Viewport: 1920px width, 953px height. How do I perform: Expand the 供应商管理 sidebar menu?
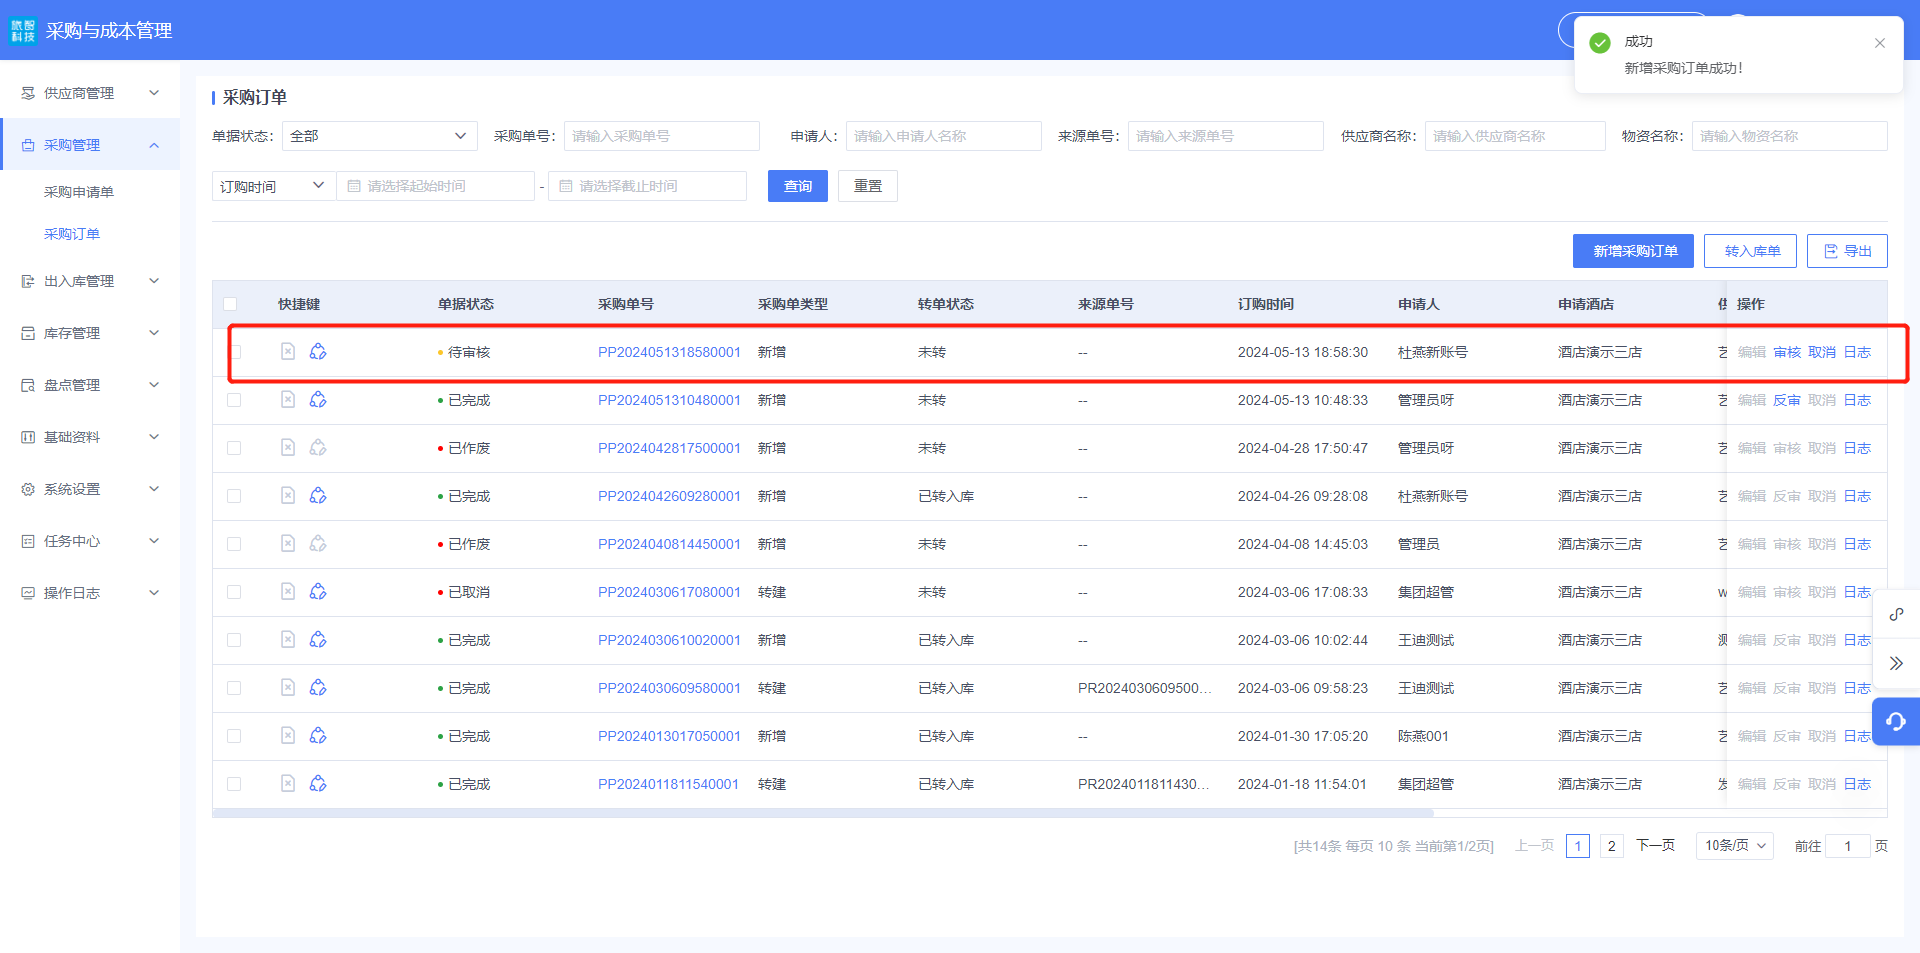[92, 93]
